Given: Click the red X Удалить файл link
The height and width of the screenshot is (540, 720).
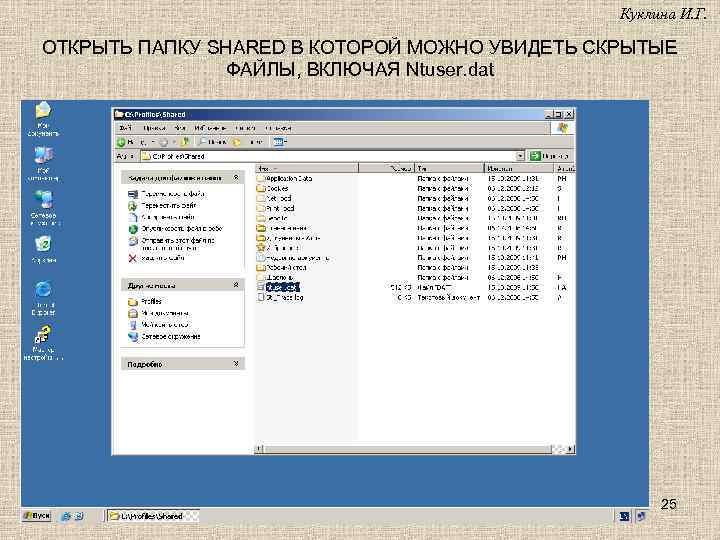Looking at the screenshot, I should point(156,259).
